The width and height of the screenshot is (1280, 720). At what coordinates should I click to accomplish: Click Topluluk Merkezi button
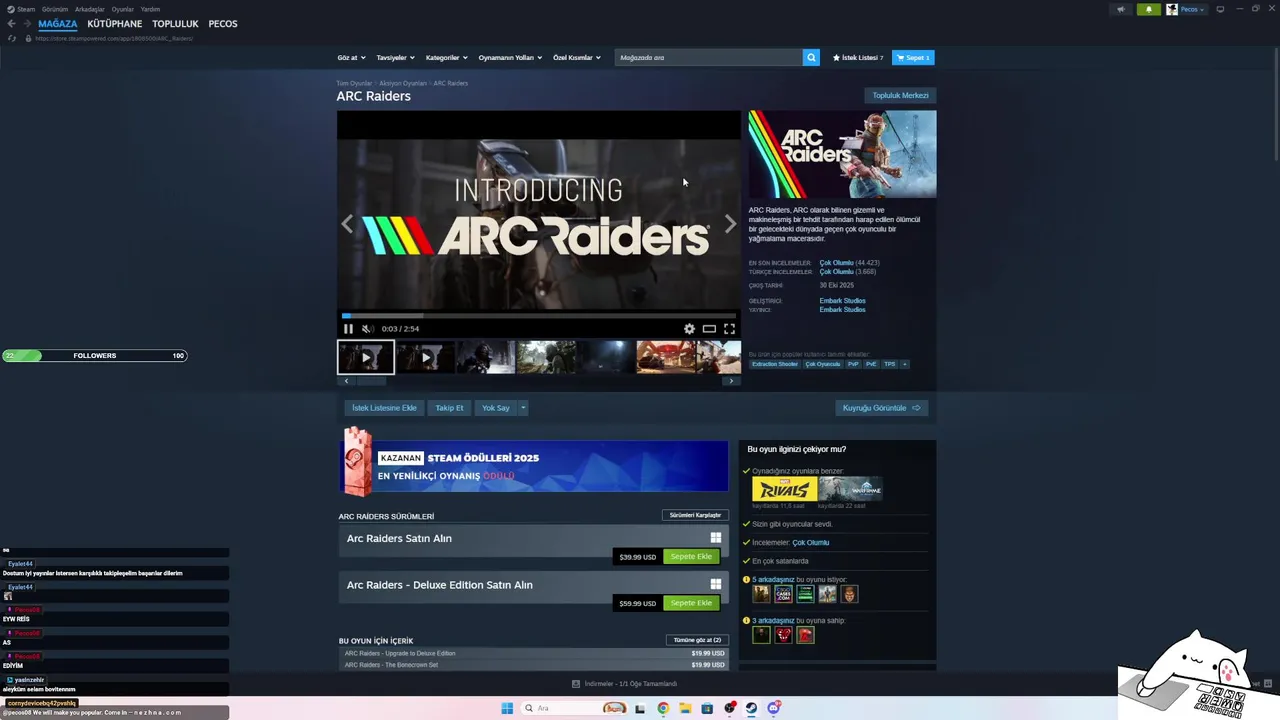900,96
